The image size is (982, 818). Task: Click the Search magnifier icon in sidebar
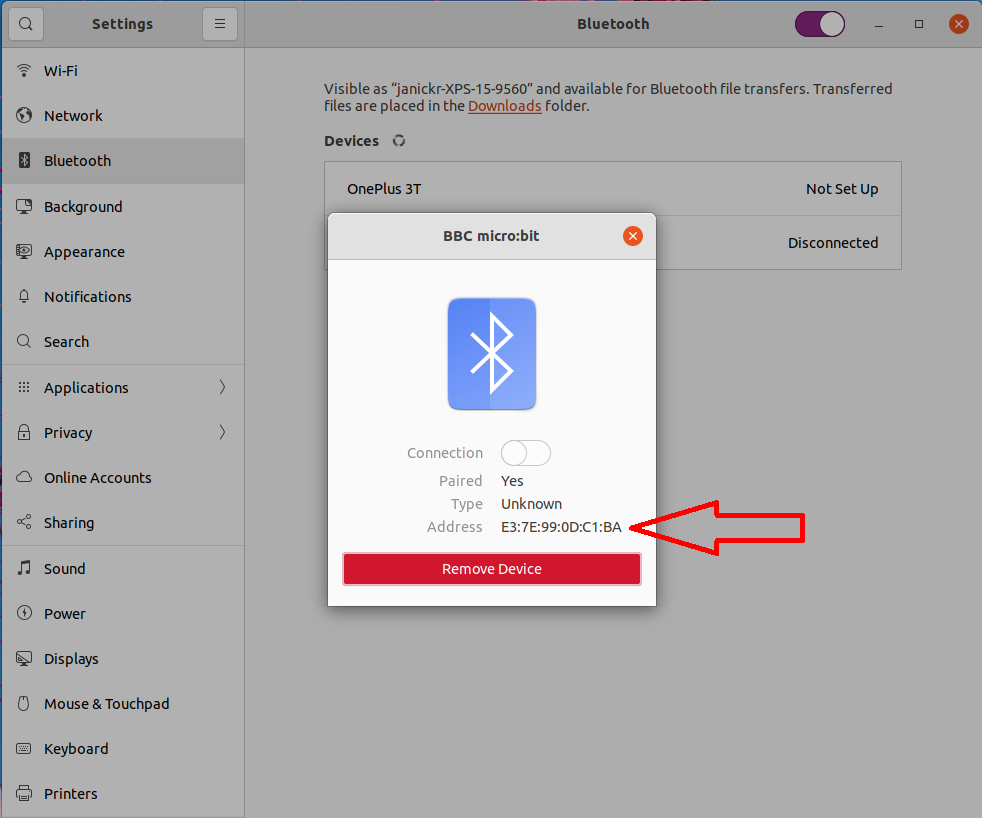click(x=24, y=341)
